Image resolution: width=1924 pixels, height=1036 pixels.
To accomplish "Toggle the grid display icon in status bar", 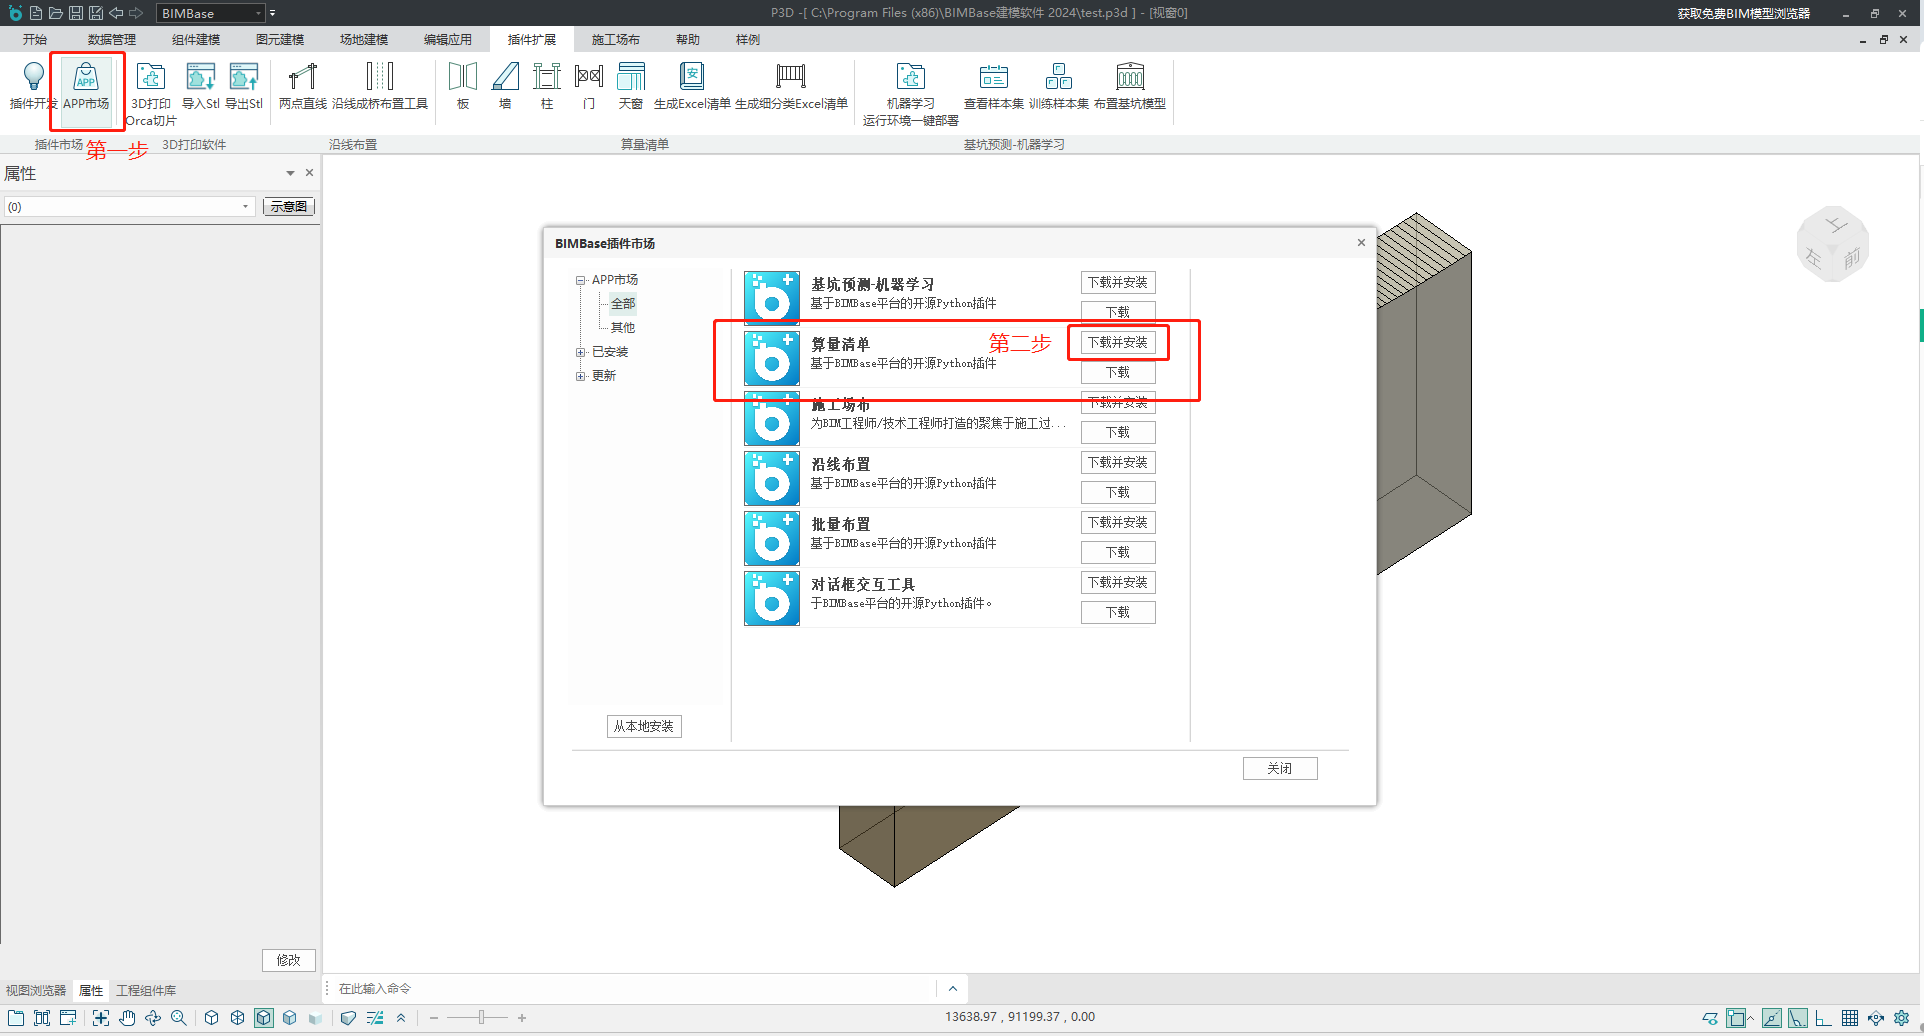I will [x=1850, y=1018].
